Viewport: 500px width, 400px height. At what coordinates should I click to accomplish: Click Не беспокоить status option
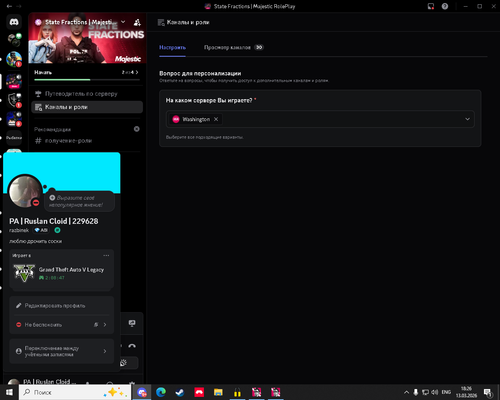62,324
